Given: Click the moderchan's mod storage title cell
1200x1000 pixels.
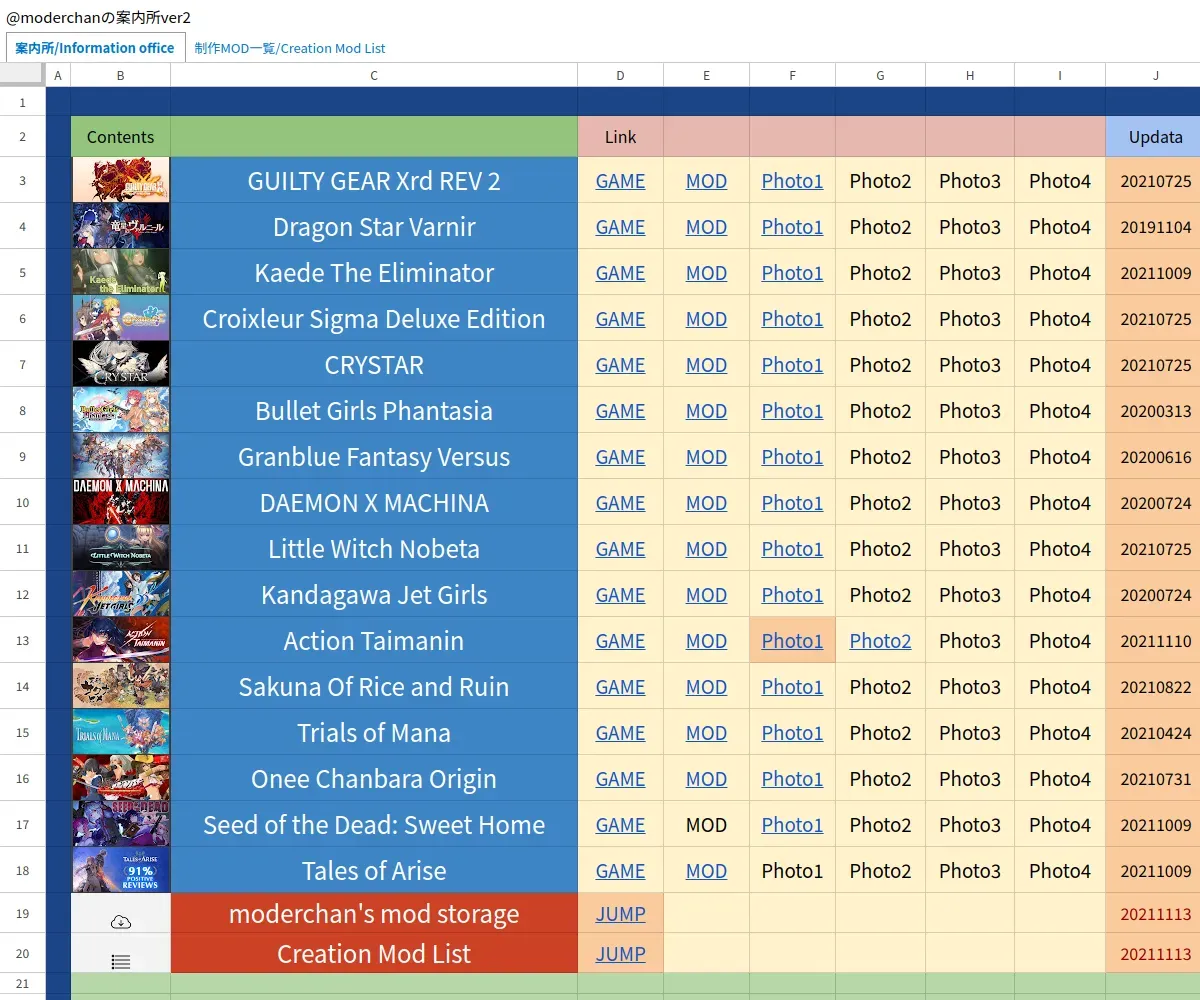Looking at the screenshot, I should click(x=374, y=914).
